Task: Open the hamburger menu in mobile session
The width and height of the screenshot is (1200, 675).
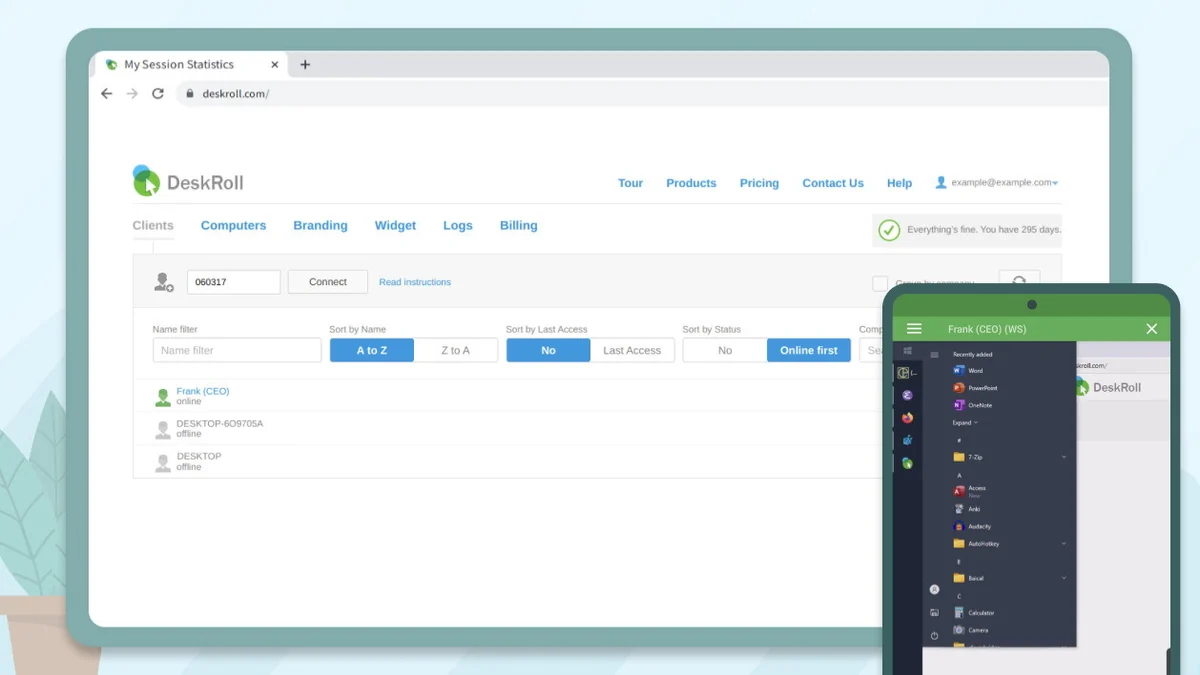Action: tap(913, 329)
